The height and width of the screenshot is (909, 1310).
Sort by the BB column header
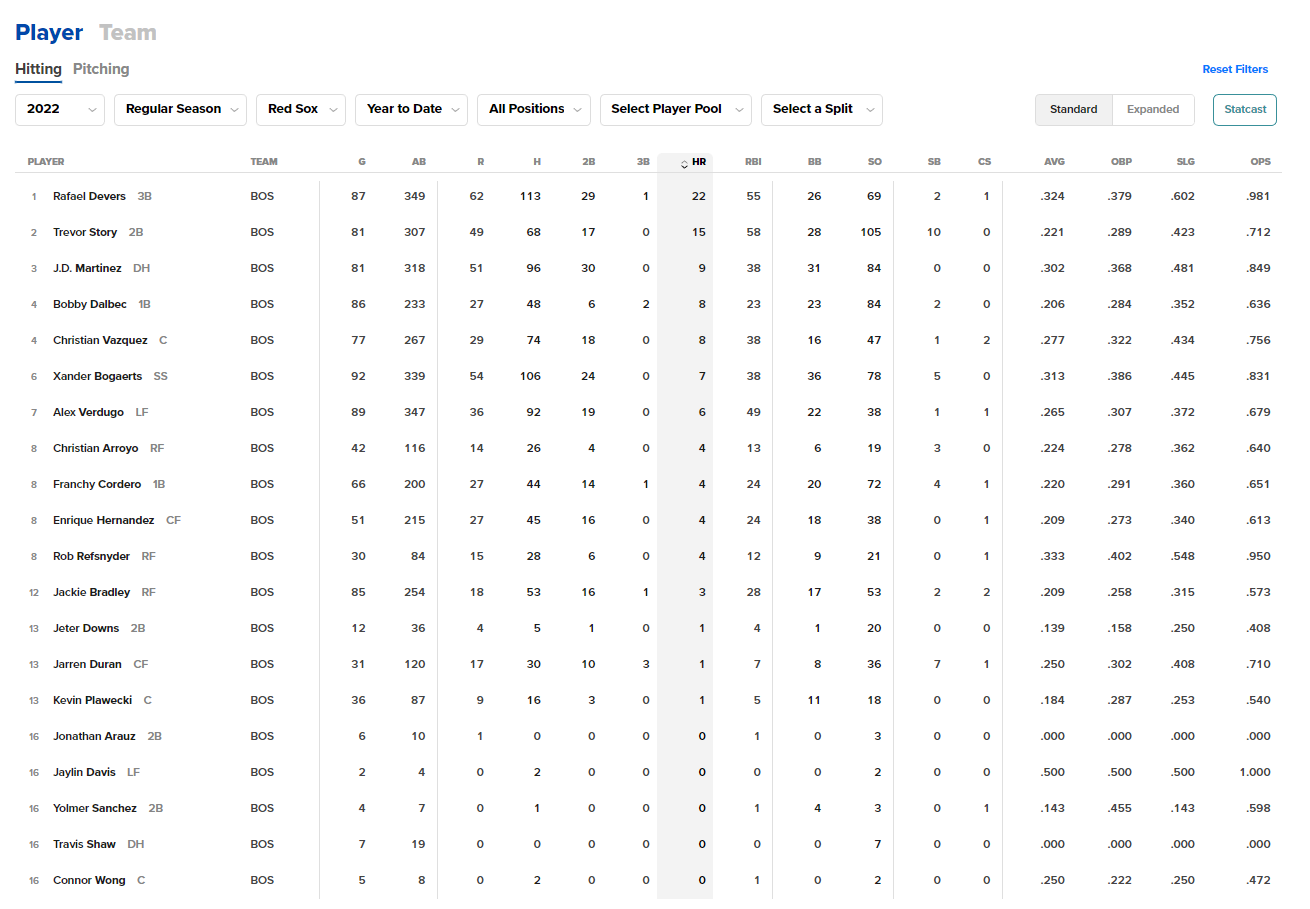814,162
